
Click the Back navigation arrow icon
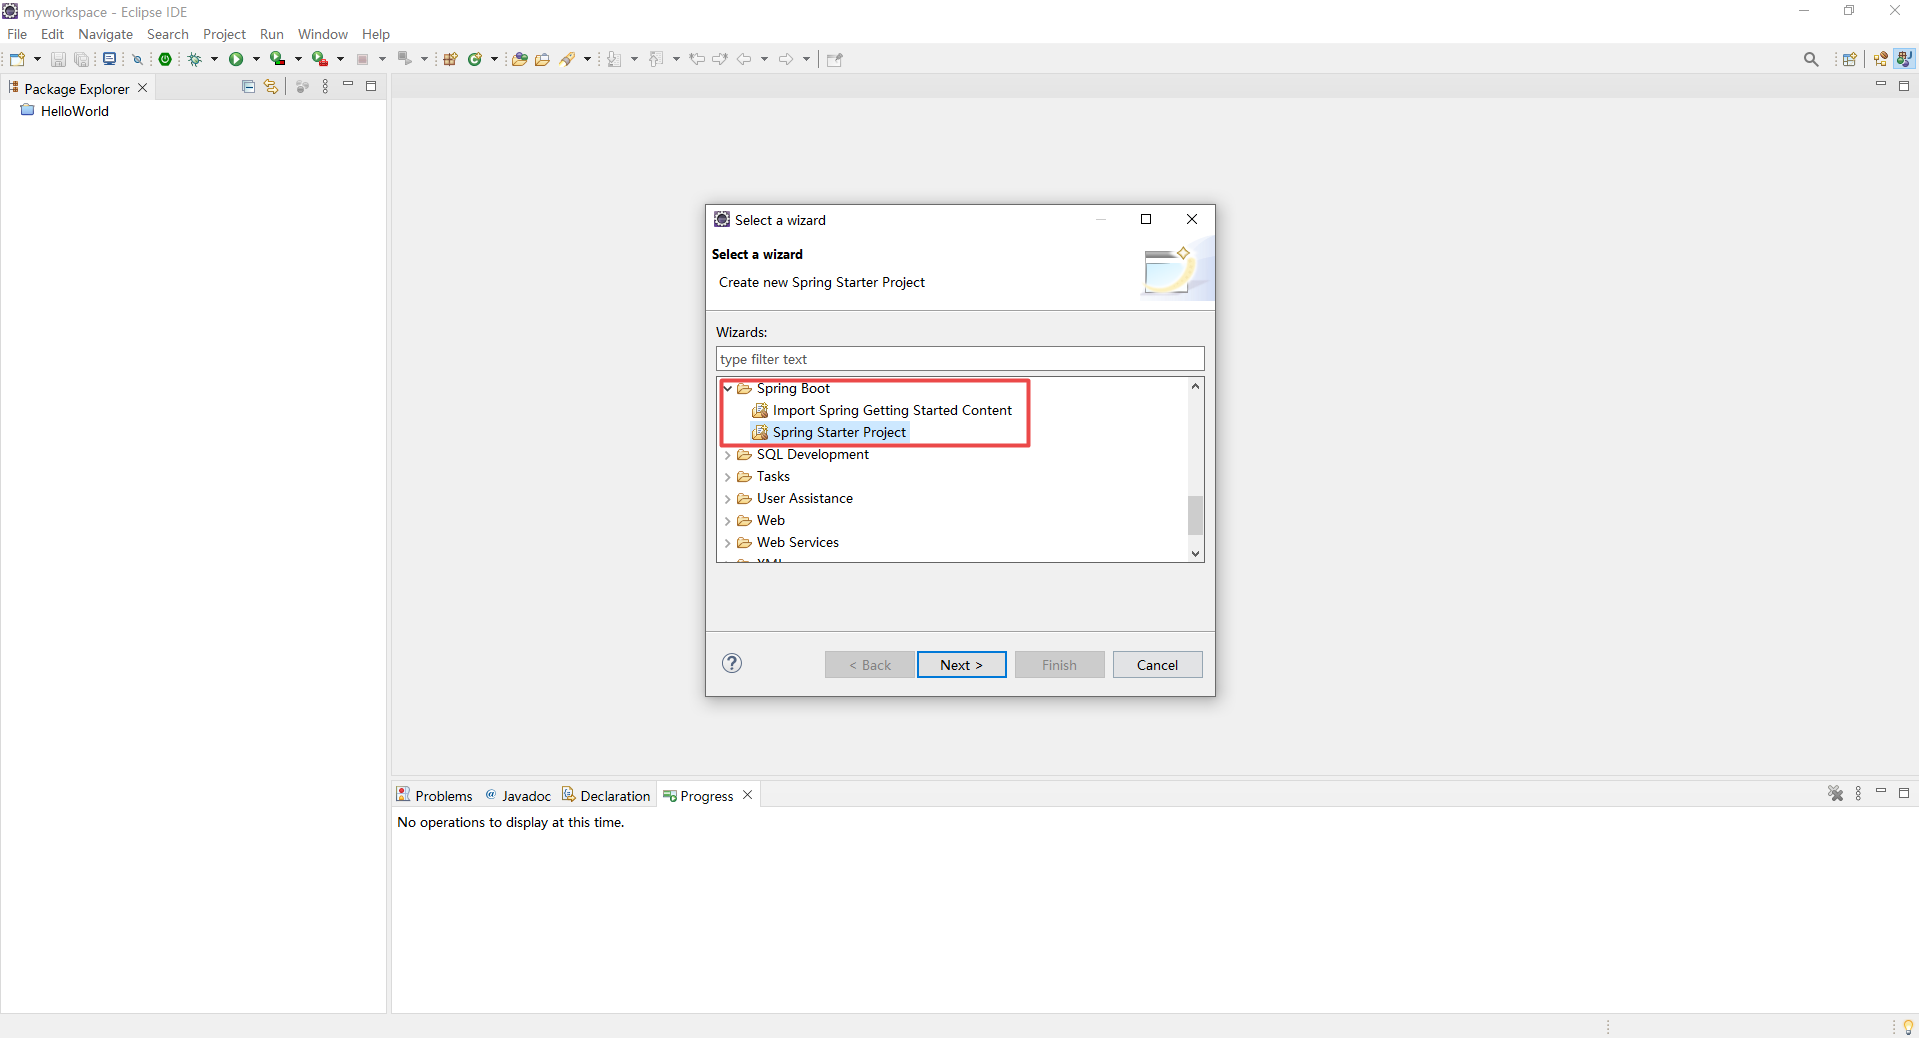(744, 59)
